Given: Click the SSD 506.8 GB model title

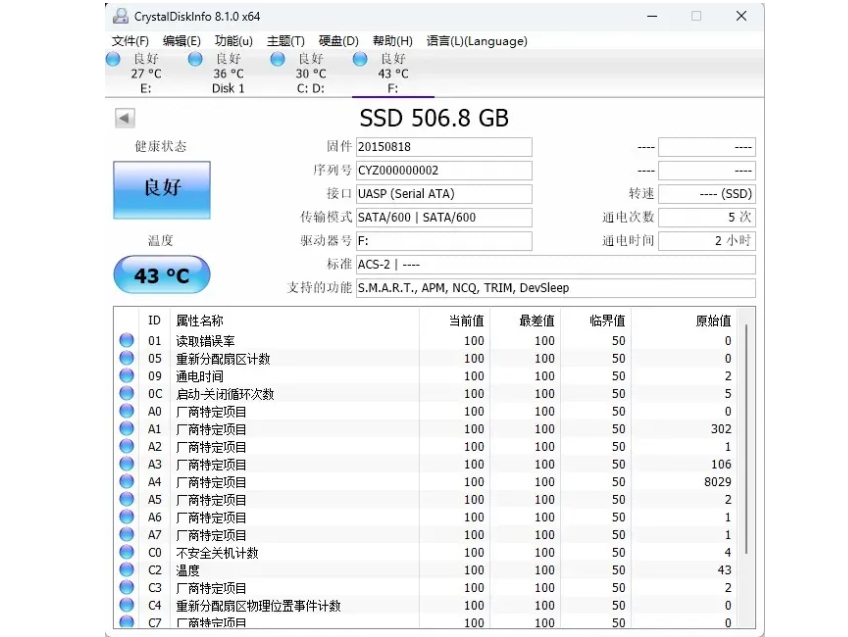Looking at the screenshot, I should (x=434, y=118).
